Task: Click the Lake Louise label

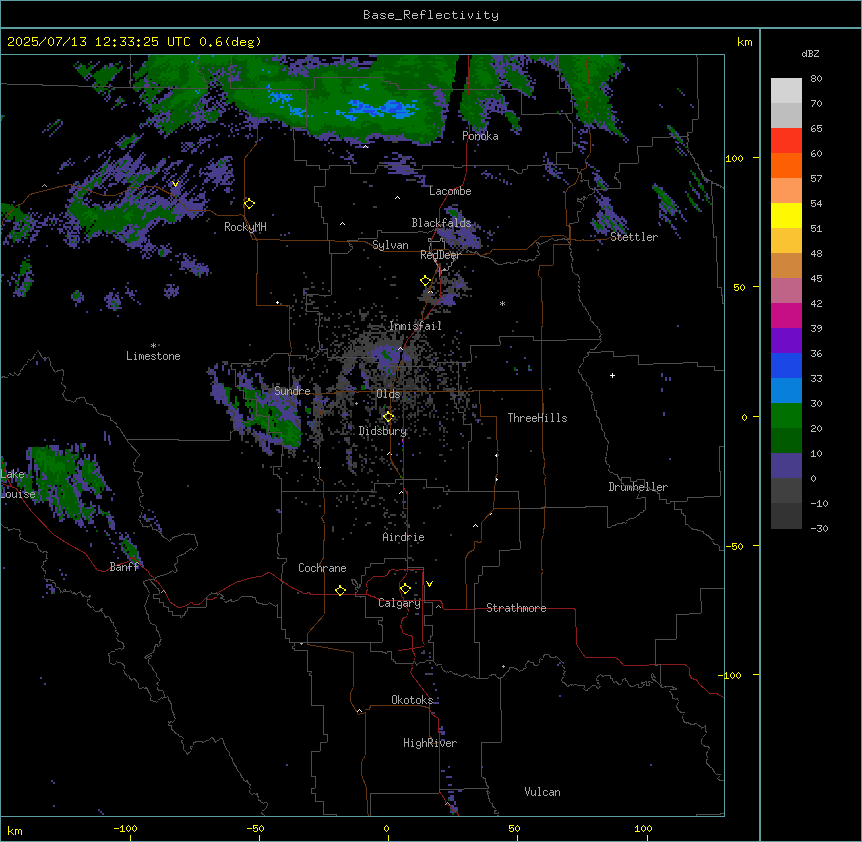Action: (x=16, y=484)
